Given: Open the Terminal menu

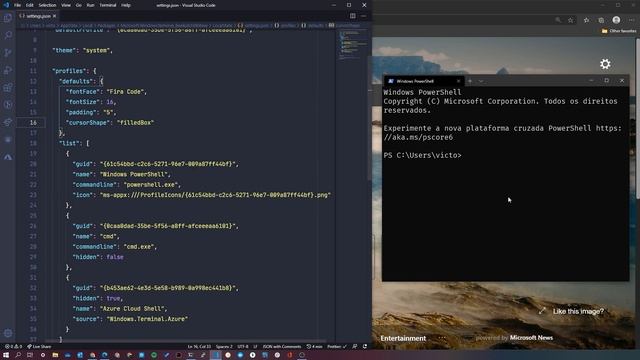Looking at the screenshot, I should pyautogui.click(x=108, y=5).
